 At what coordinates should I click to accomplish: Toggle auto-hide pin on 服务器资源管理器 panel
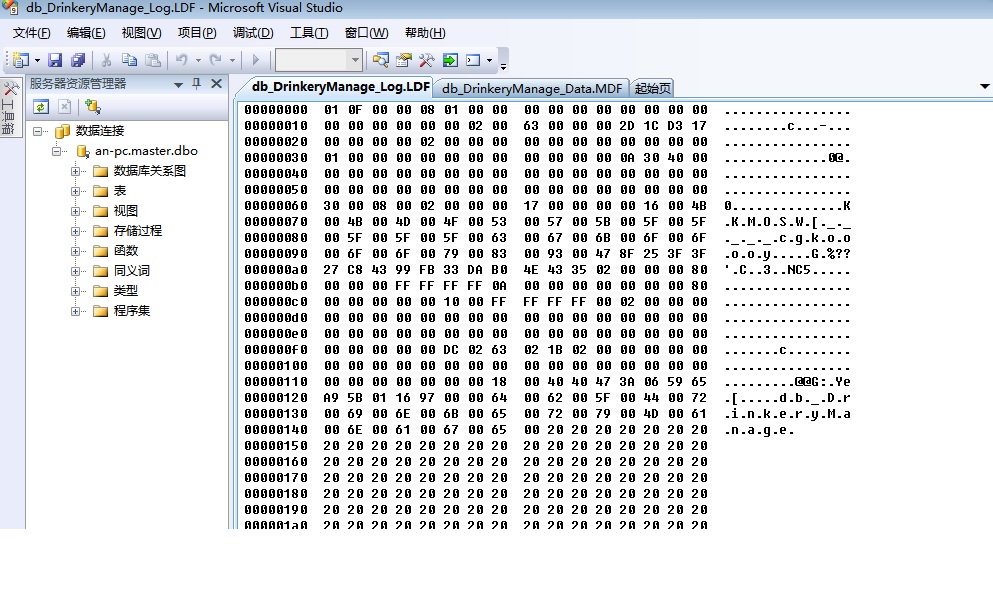click(x=196, y=84)
